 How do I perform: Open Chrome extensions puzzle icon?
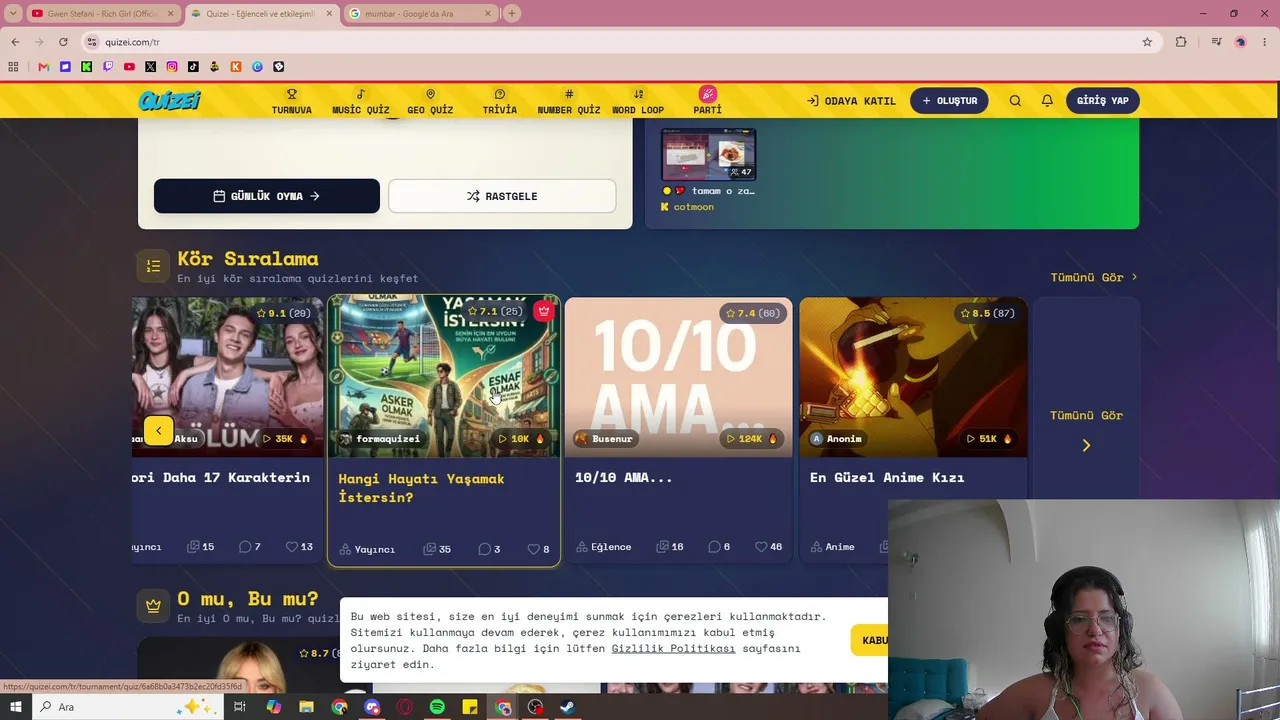[x=1181, y=42]
